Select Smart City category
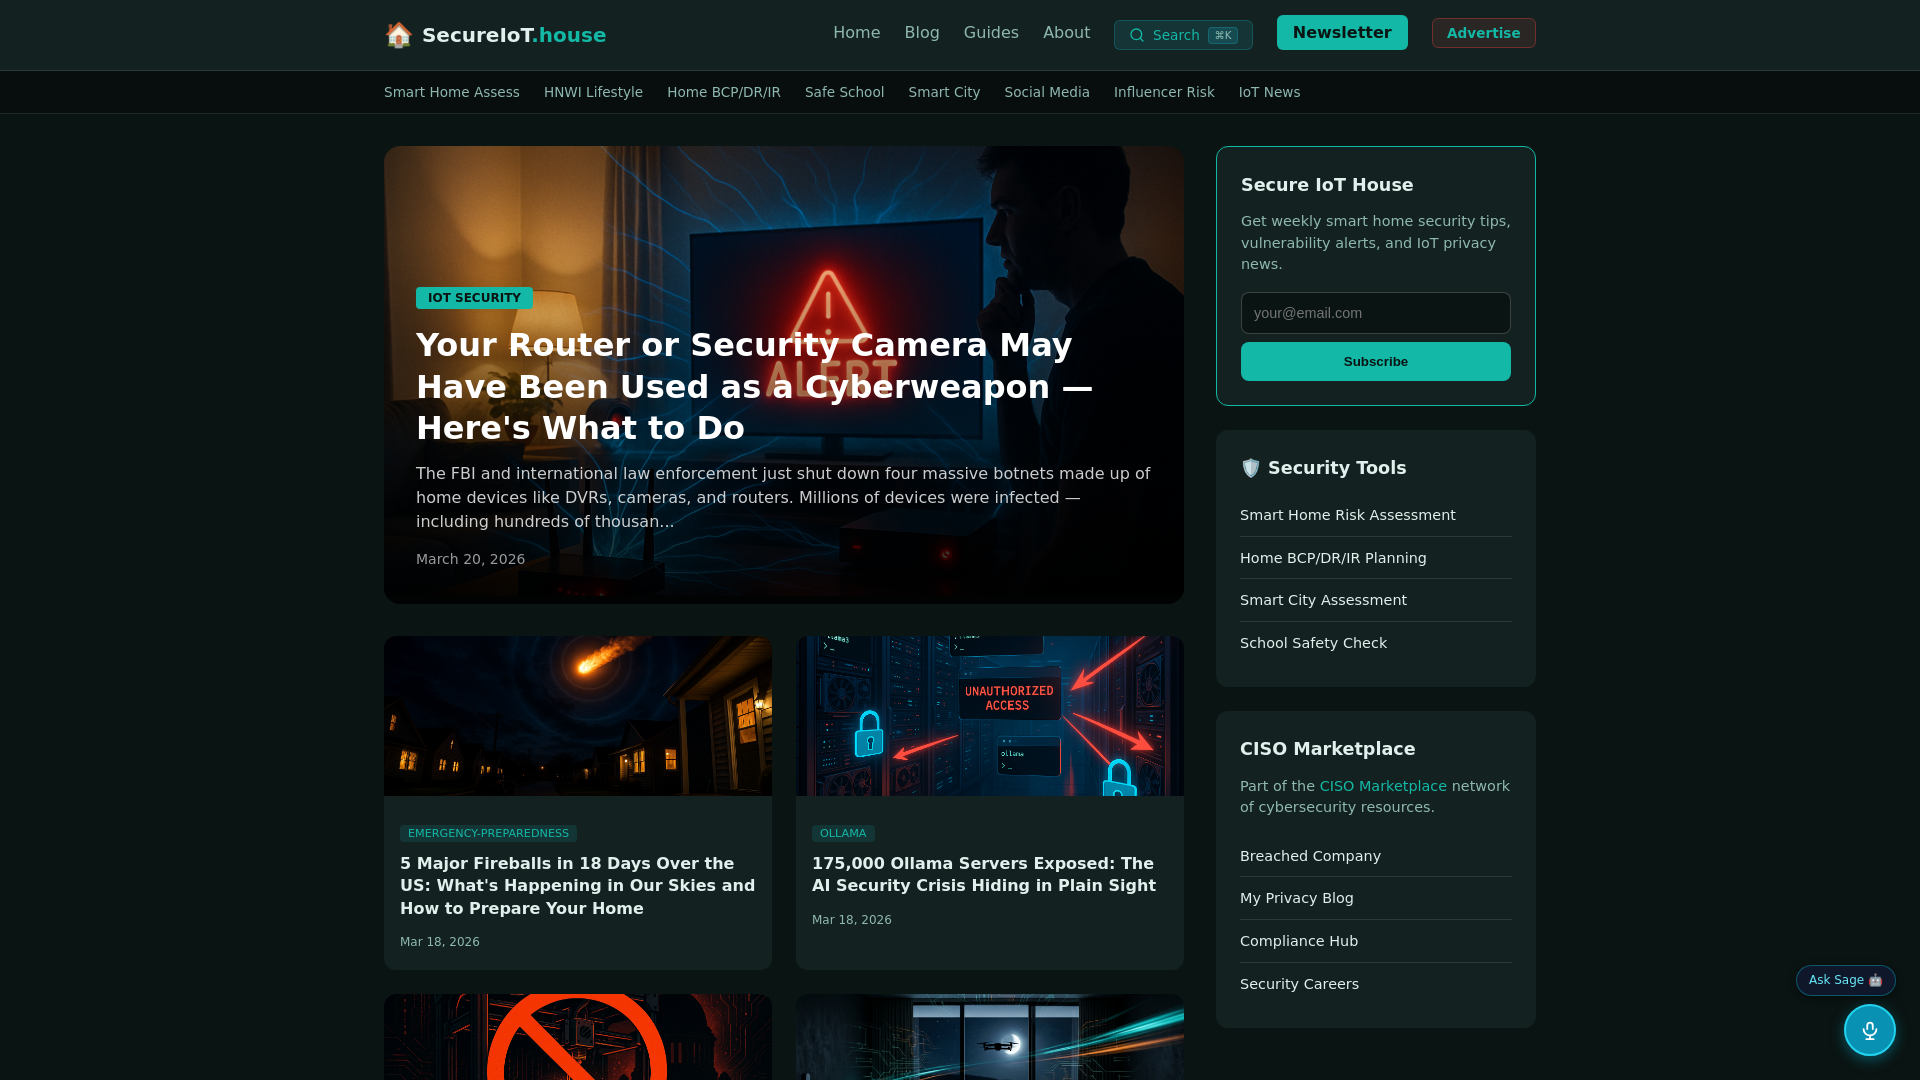The height and width of the screenshot is (1080, 1920). coord(944,92)
